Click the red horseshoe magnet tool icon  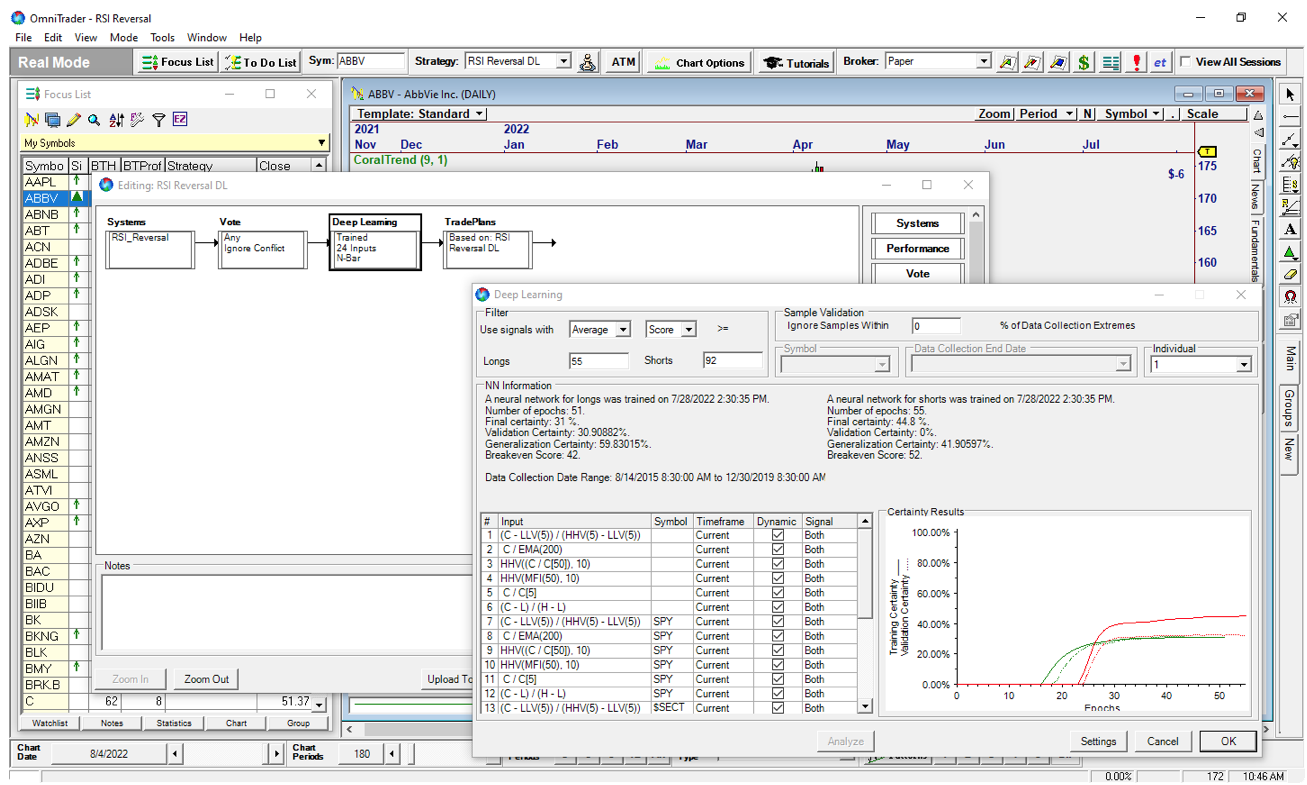click(1290, 297)
